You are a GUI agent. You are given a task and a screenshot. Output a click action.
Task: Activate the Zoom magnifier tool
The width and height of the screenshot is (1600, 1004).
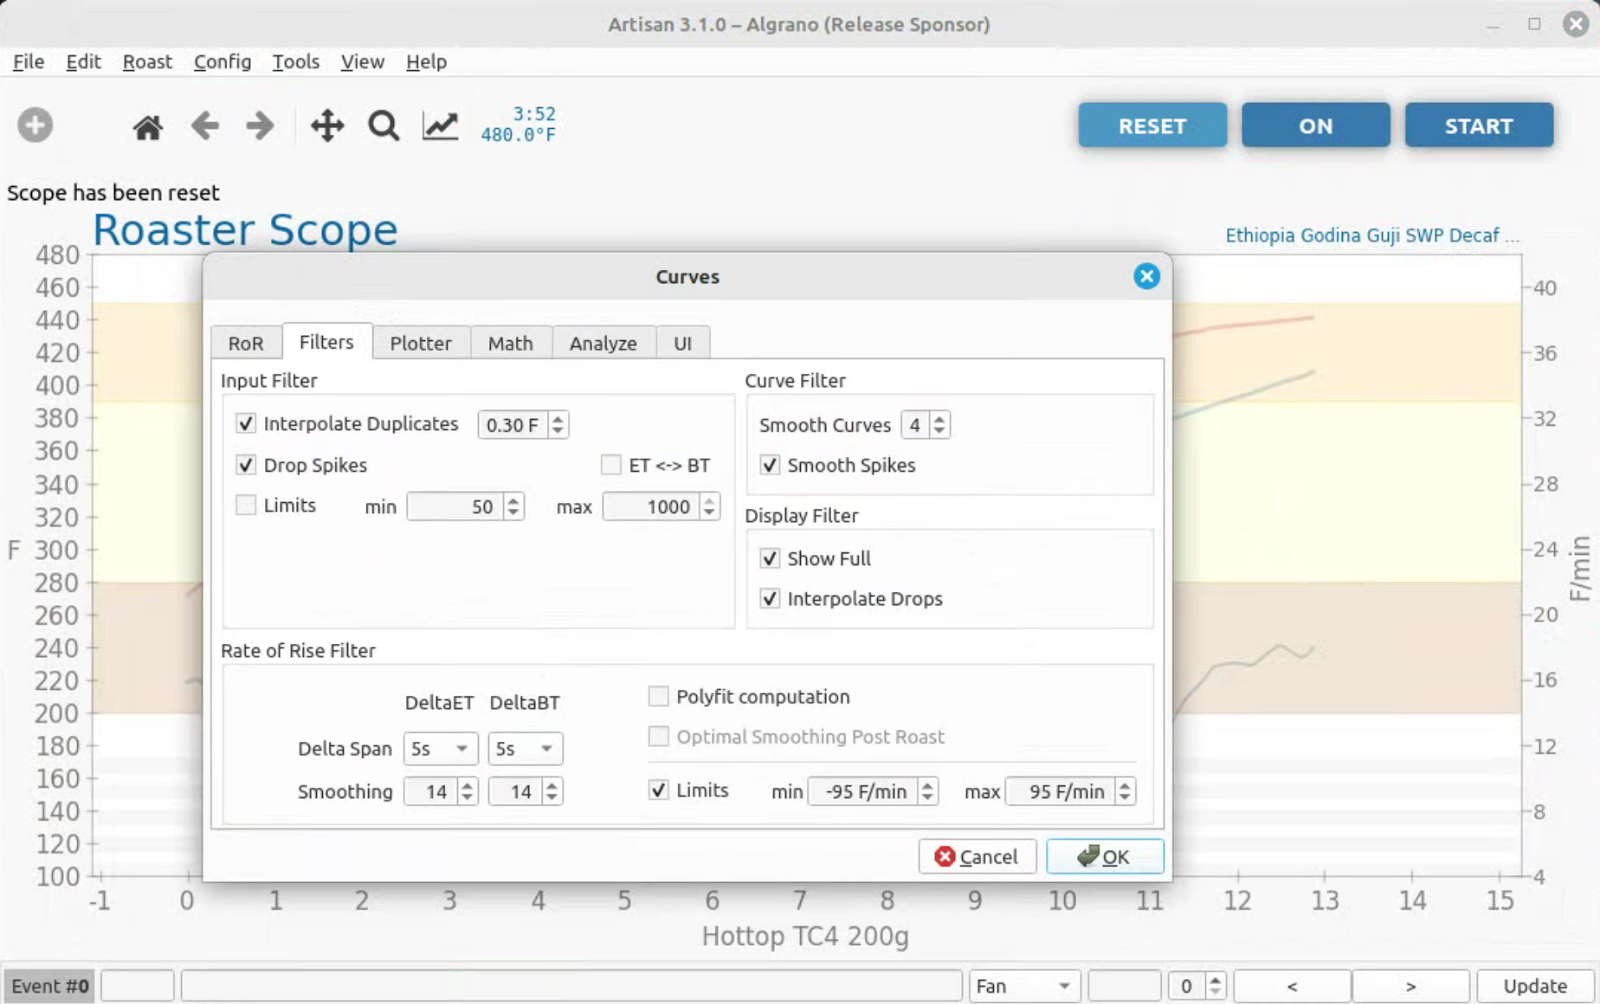383,126
